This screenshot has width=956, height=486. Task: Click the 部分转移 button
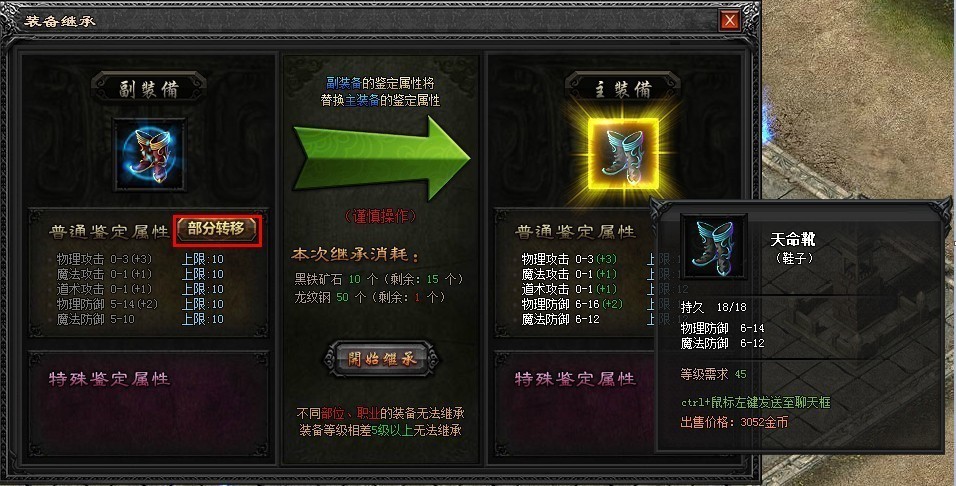click(x=217, y=229)
